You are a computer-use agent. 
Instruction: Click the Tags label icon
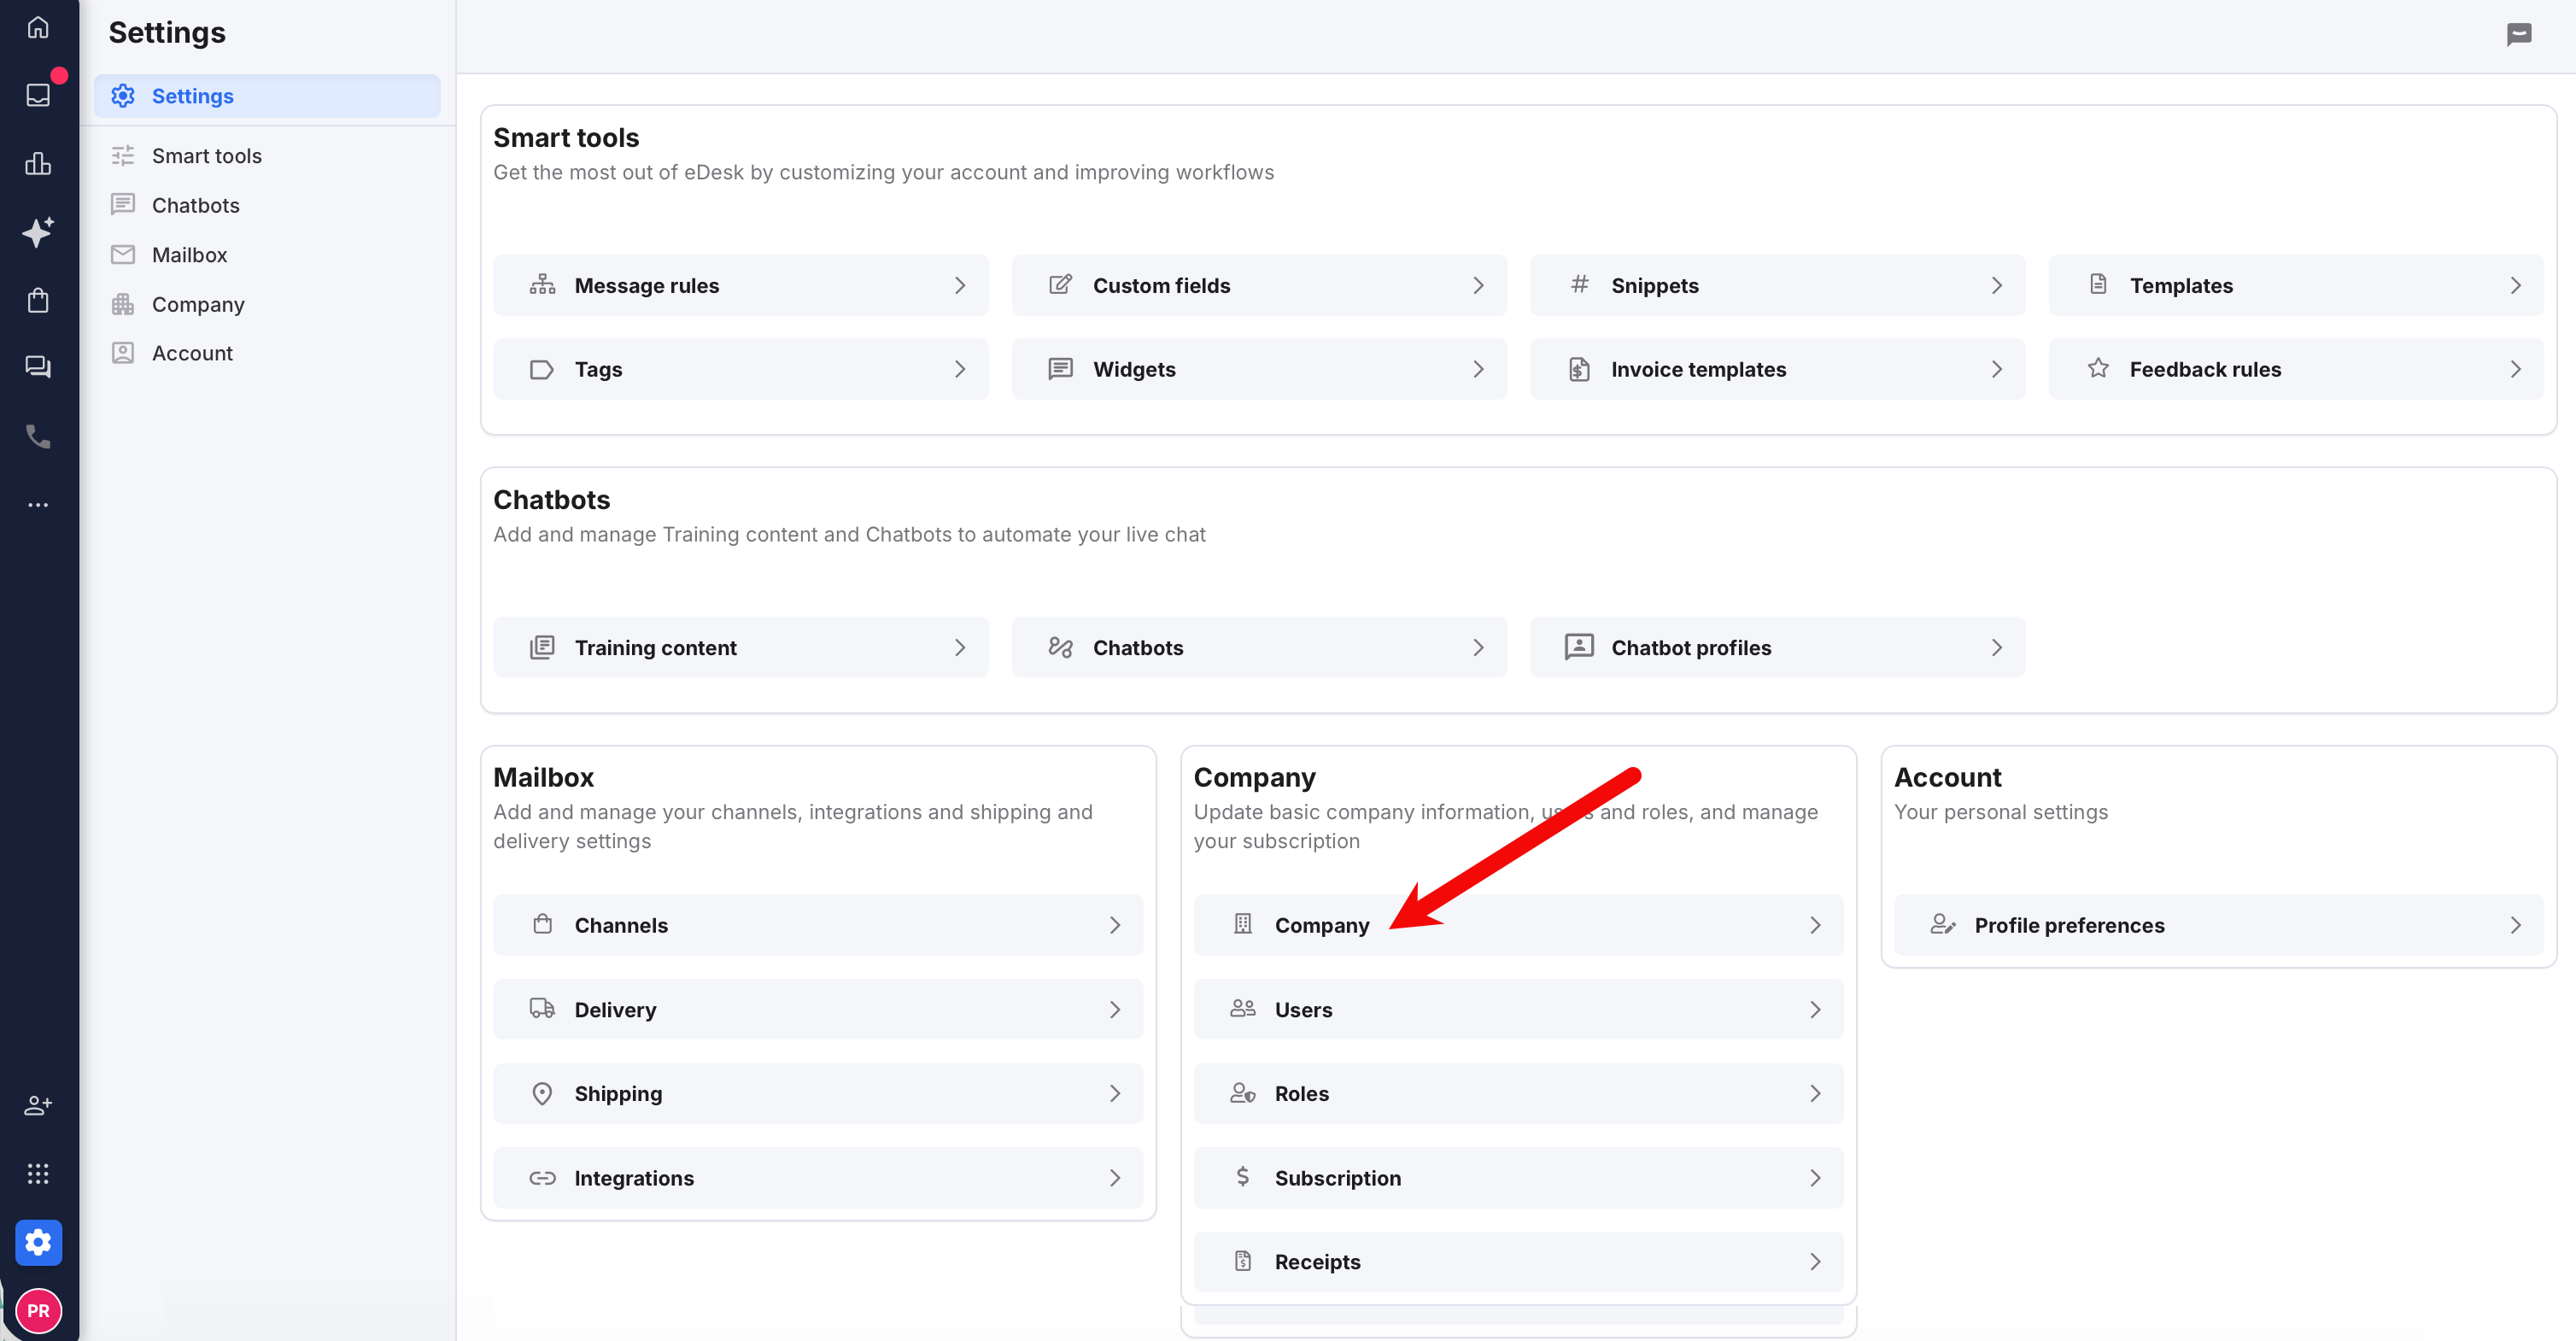pos(542,369)
